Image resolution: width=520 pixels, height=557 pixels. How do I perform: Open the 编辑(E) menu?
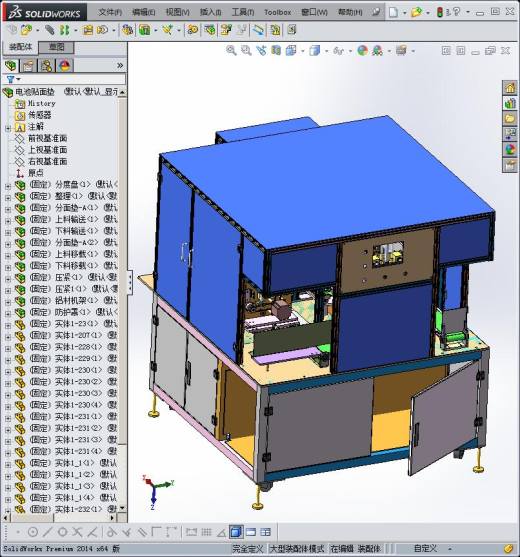point(143,12)
